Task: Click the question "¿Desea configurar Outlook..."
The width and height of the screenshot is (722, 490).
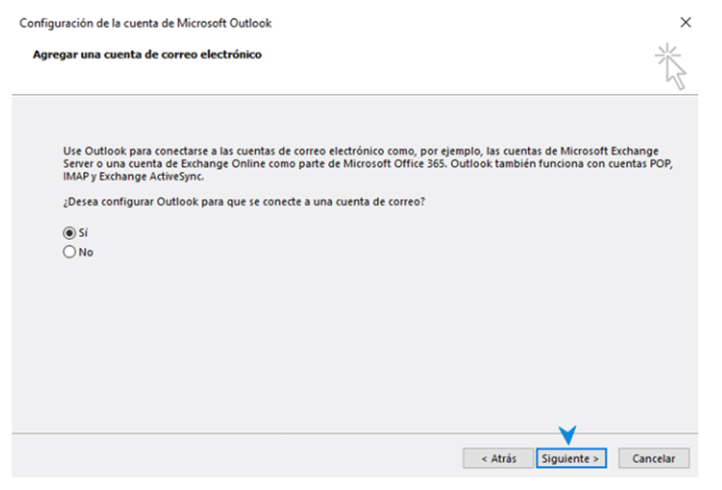Action: click(x=244, y=202)
